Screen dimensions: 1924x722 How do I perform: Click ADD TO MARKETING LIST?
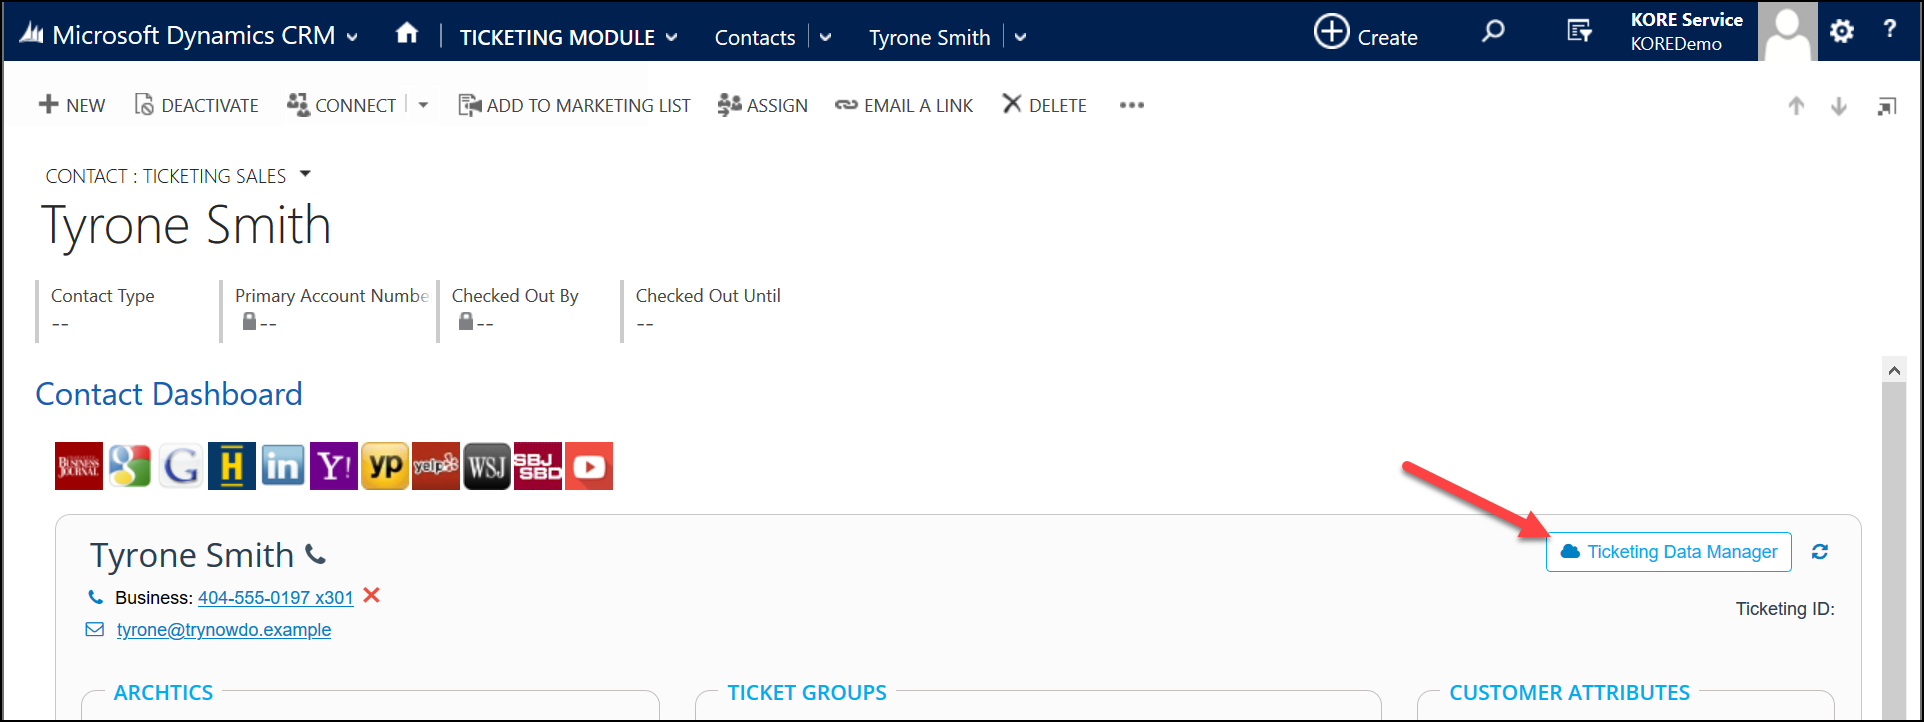tap(574, 105)
